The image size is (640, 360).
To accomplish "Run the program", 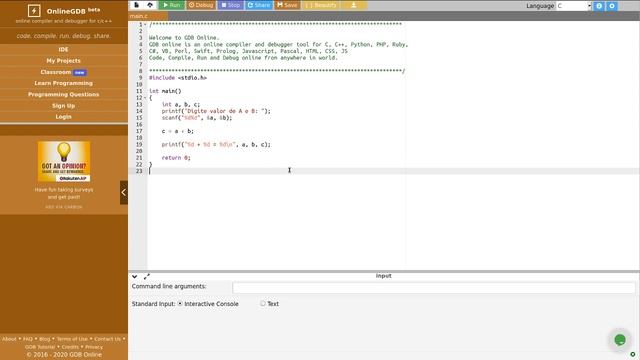I will (x=172, y=5).
